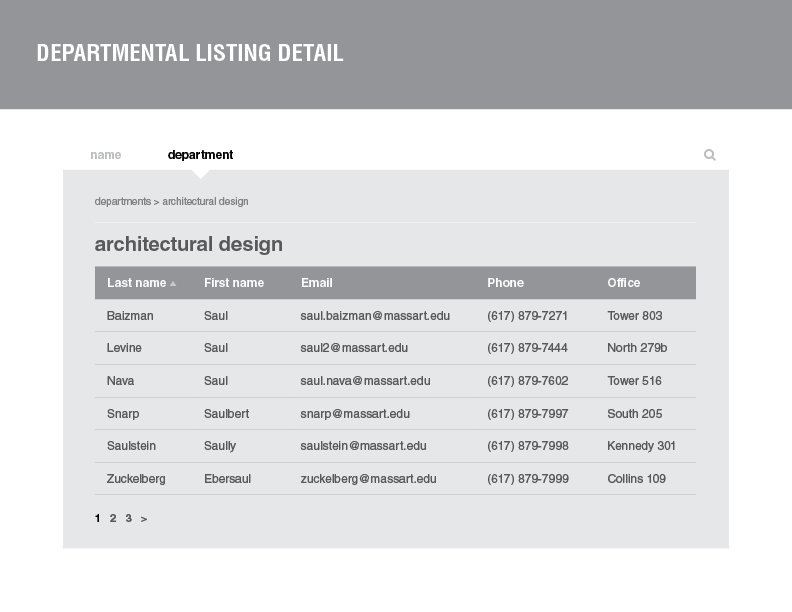Select last name Zuckelberg

(x=136, y=479)
